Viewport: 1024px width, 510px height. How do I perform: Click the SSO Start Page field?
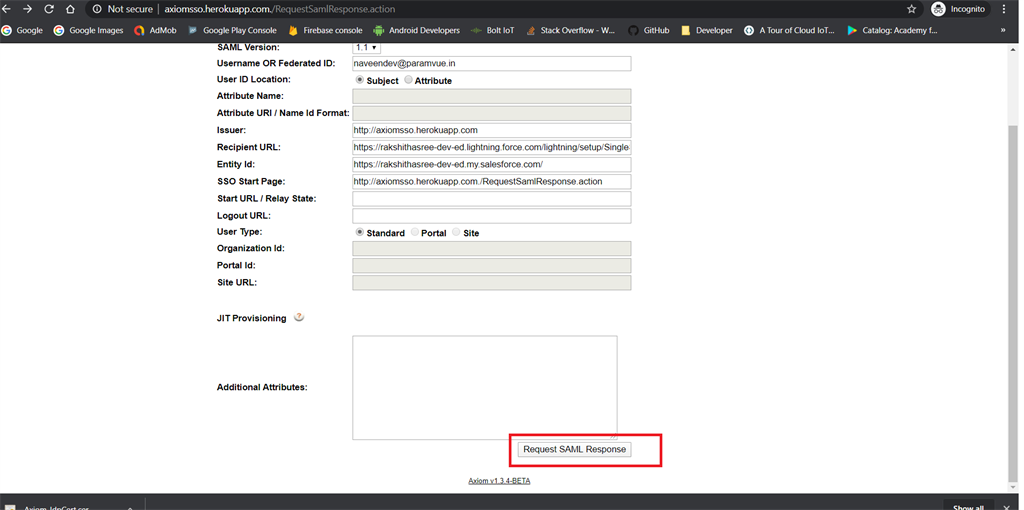click(492, 181)
